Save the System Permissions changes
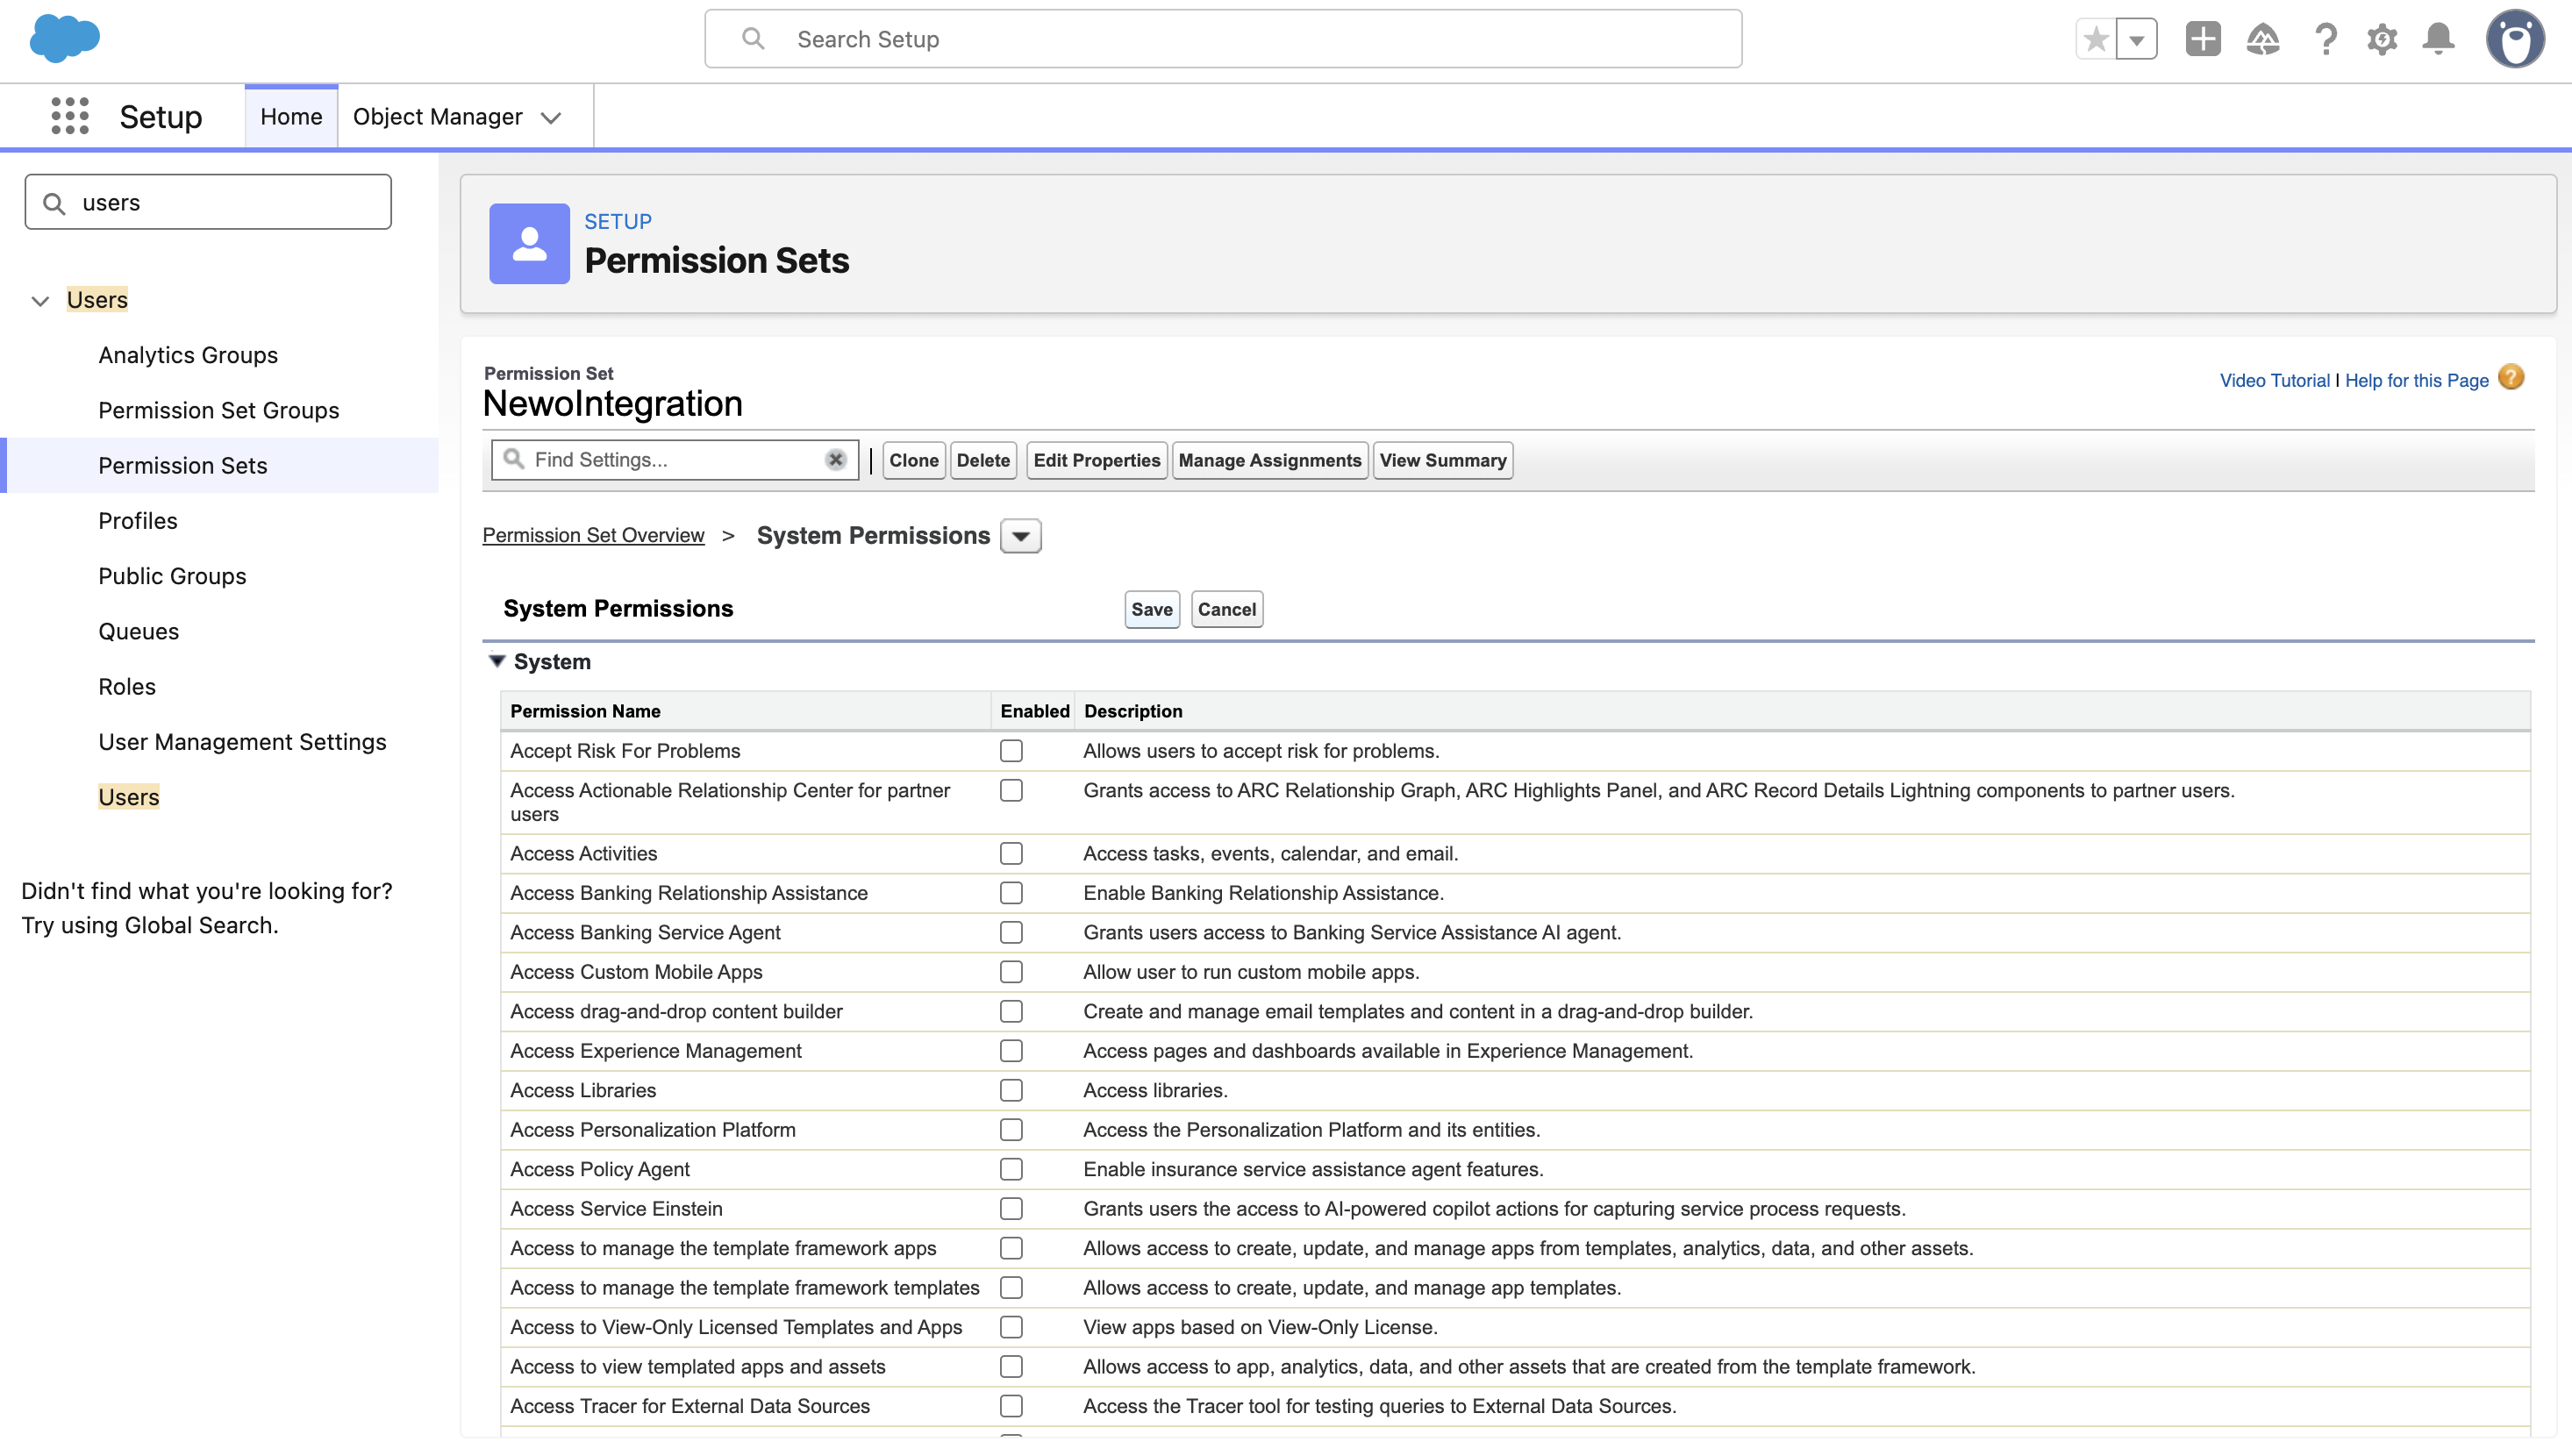The width and height of the screenshot is (2572, 1456). pos(1152,609)
